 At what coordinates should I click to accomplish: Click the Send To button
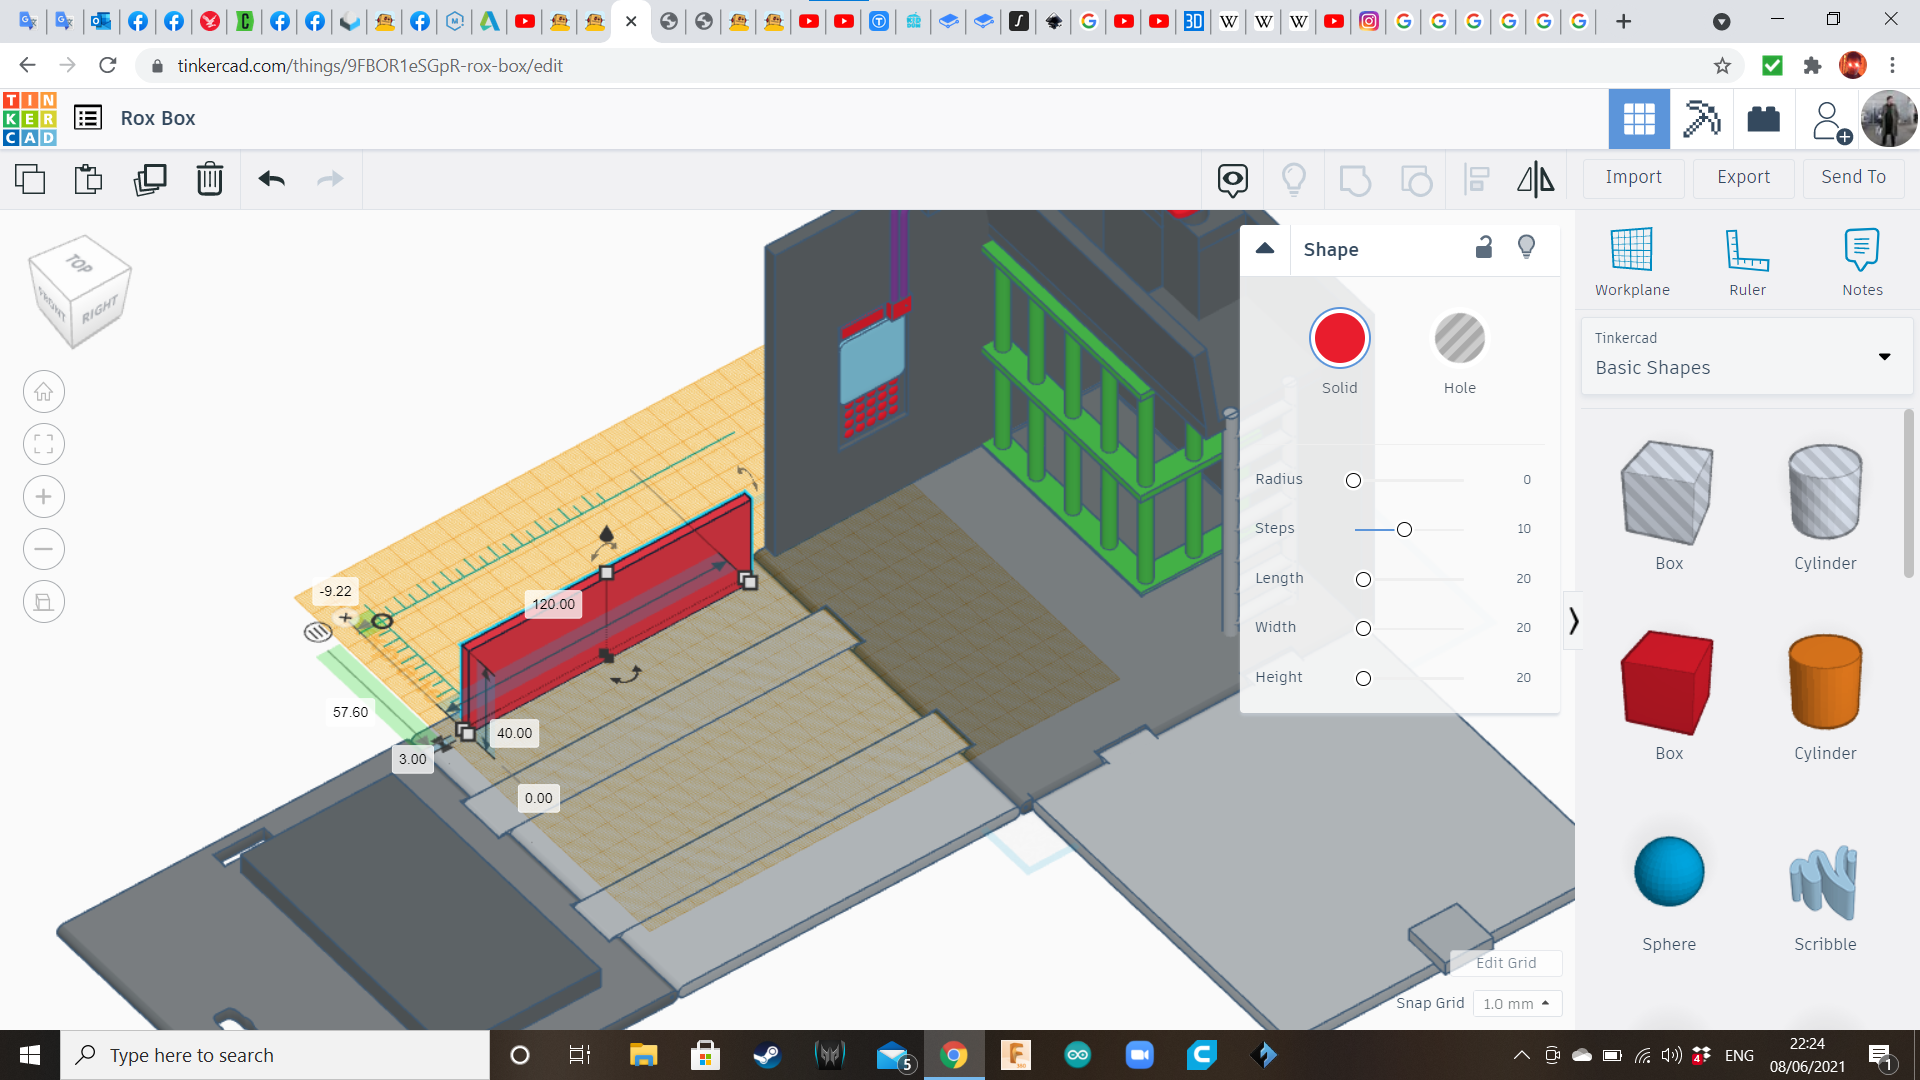point(1853,177)
